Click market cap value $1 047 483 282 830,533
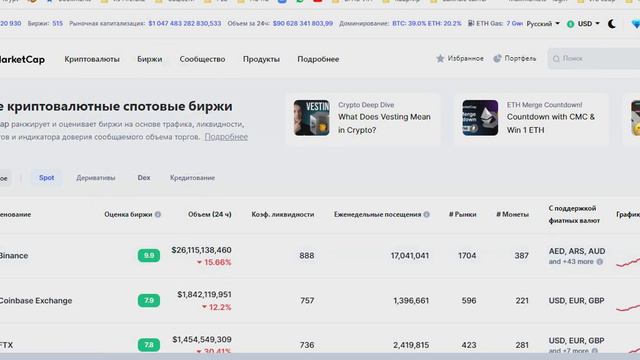The image size is (640, 360). (x=184, y=24)
